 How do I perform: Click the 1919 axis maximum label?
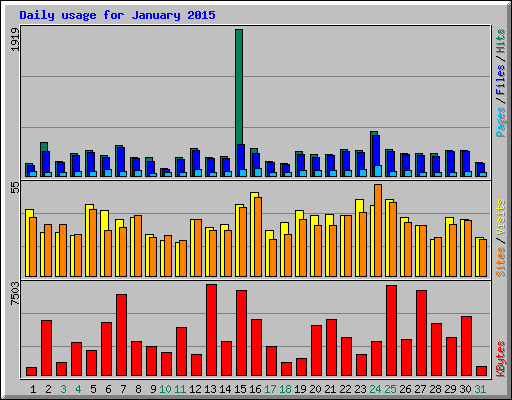(x=15, y=39)
